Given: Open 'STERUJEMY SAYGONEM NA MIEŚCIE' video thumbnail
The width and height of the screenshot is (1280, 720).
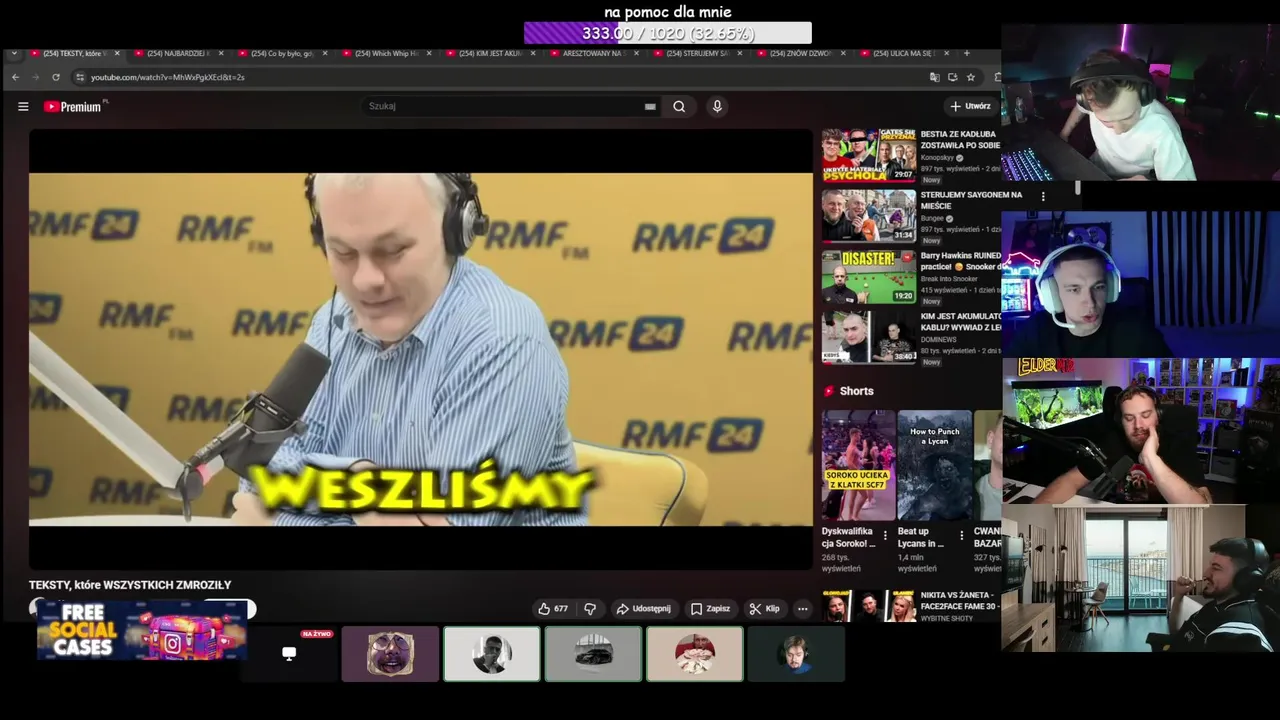Looking at the screenshot, I should coord(868,216).
